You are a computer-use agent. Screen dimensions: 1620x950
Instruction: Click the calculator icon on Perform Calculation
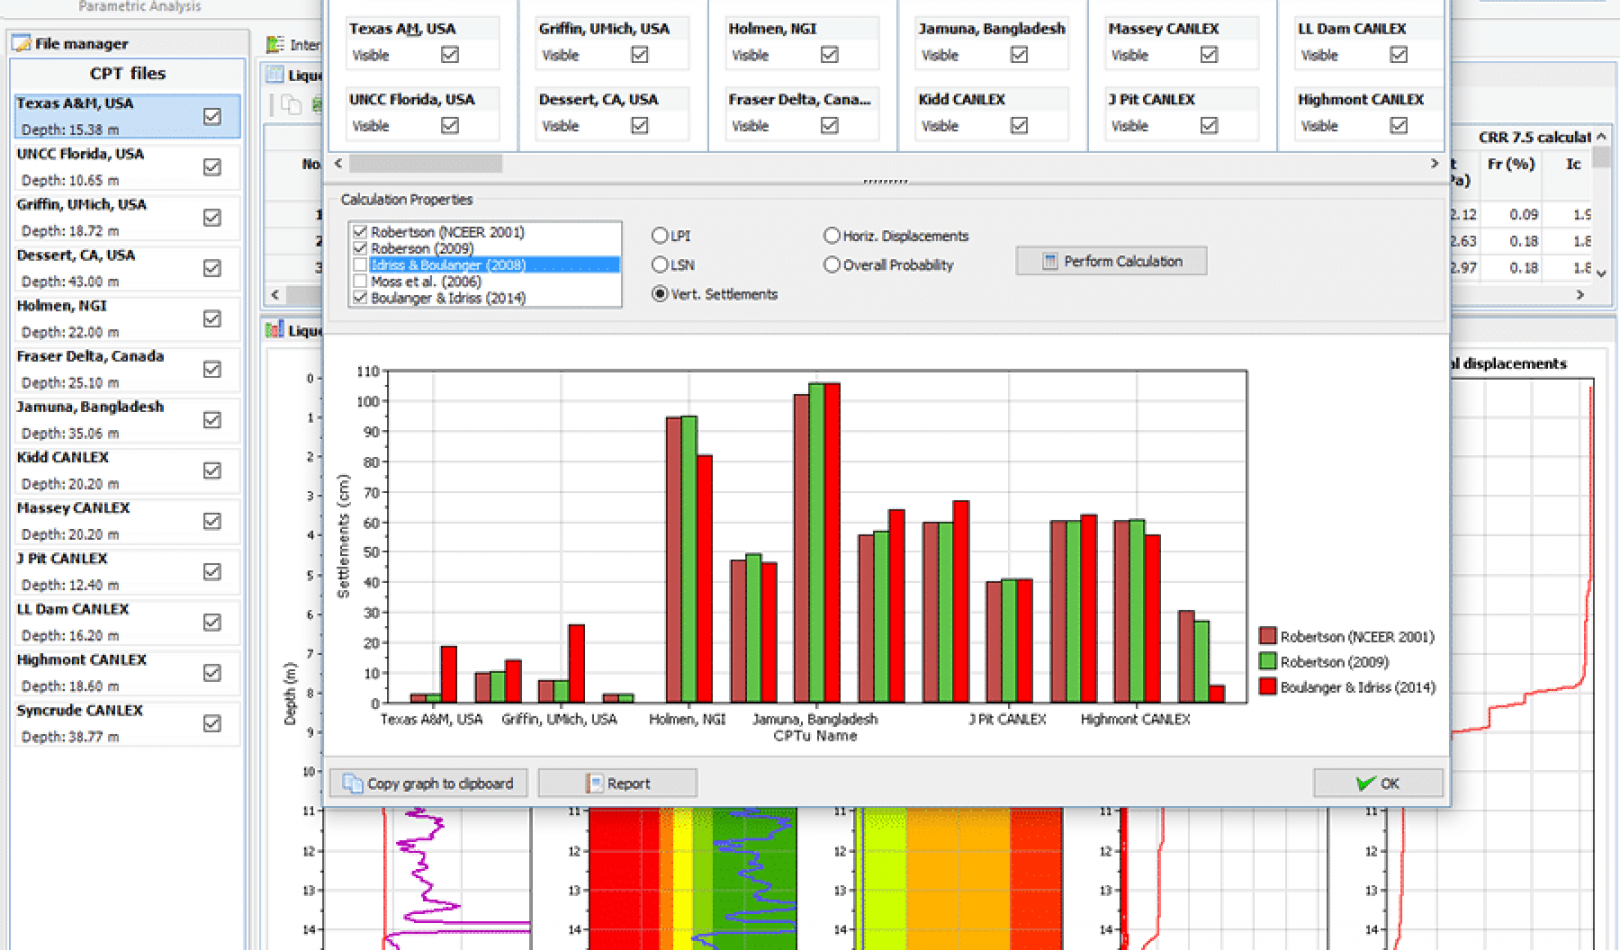(x=1051, y=261)
